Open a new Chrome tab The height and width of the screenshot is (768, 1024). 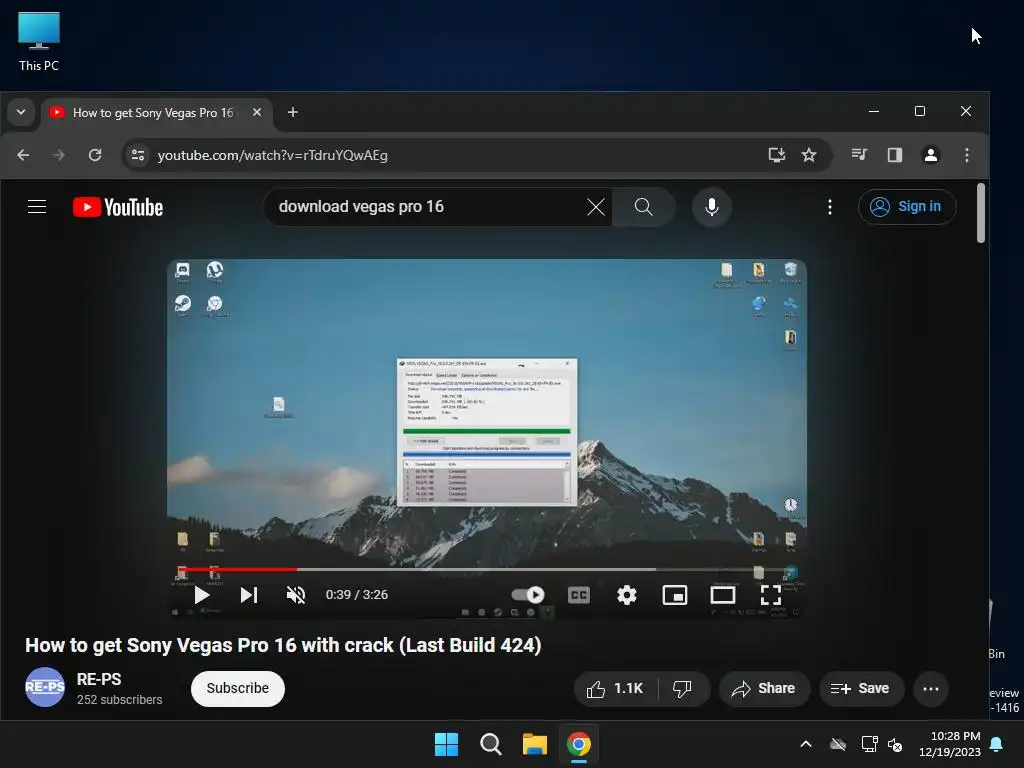(x=293, y=112)
